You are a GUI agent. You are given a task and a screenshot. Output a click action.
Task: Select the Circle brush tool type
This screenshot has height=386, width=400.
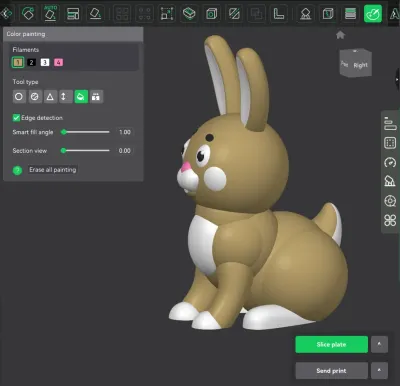19,97
